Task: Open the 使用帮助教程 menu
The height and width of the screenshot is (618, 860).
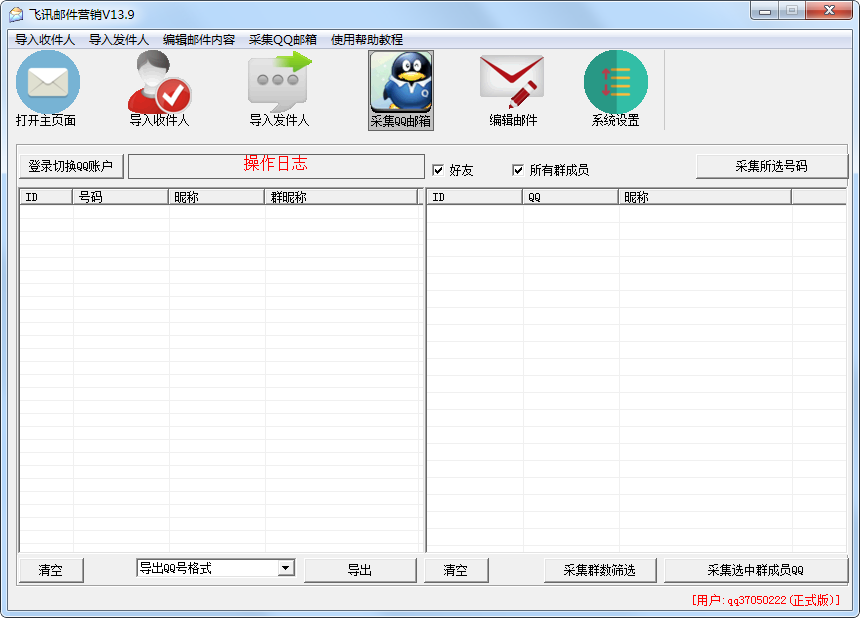Action: coord(367,39)
